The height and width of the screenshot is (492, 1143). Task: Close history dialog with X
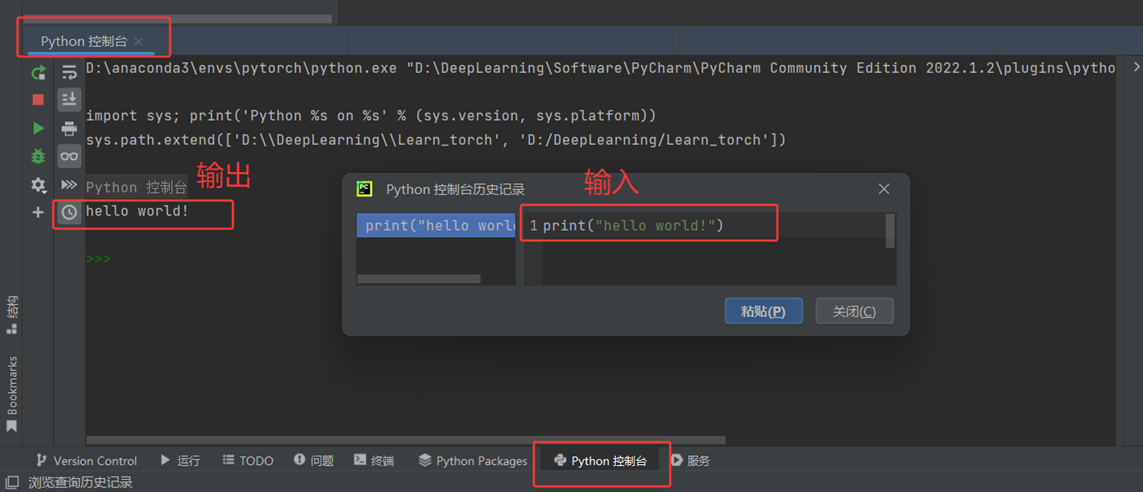click(883, 190)
